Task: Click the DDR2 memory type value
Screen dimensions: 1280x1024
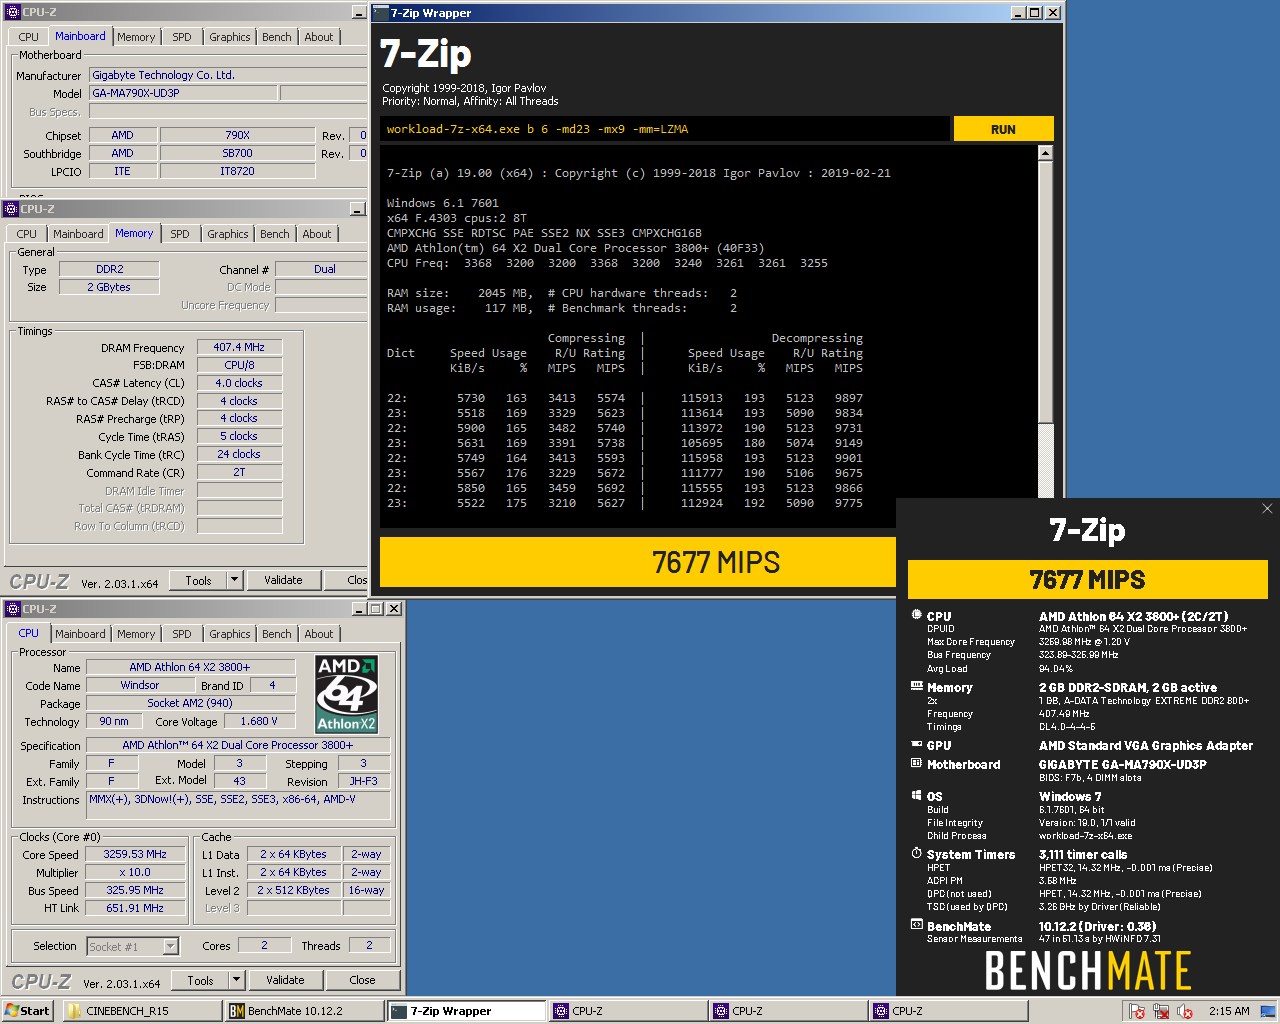Action: [x=109, y=269]
